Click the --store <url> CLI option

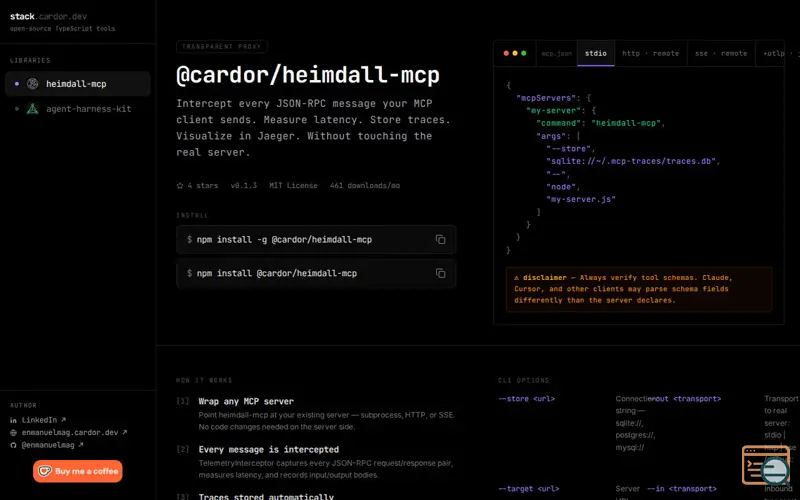pyautogui.click(x=527, y=399)
